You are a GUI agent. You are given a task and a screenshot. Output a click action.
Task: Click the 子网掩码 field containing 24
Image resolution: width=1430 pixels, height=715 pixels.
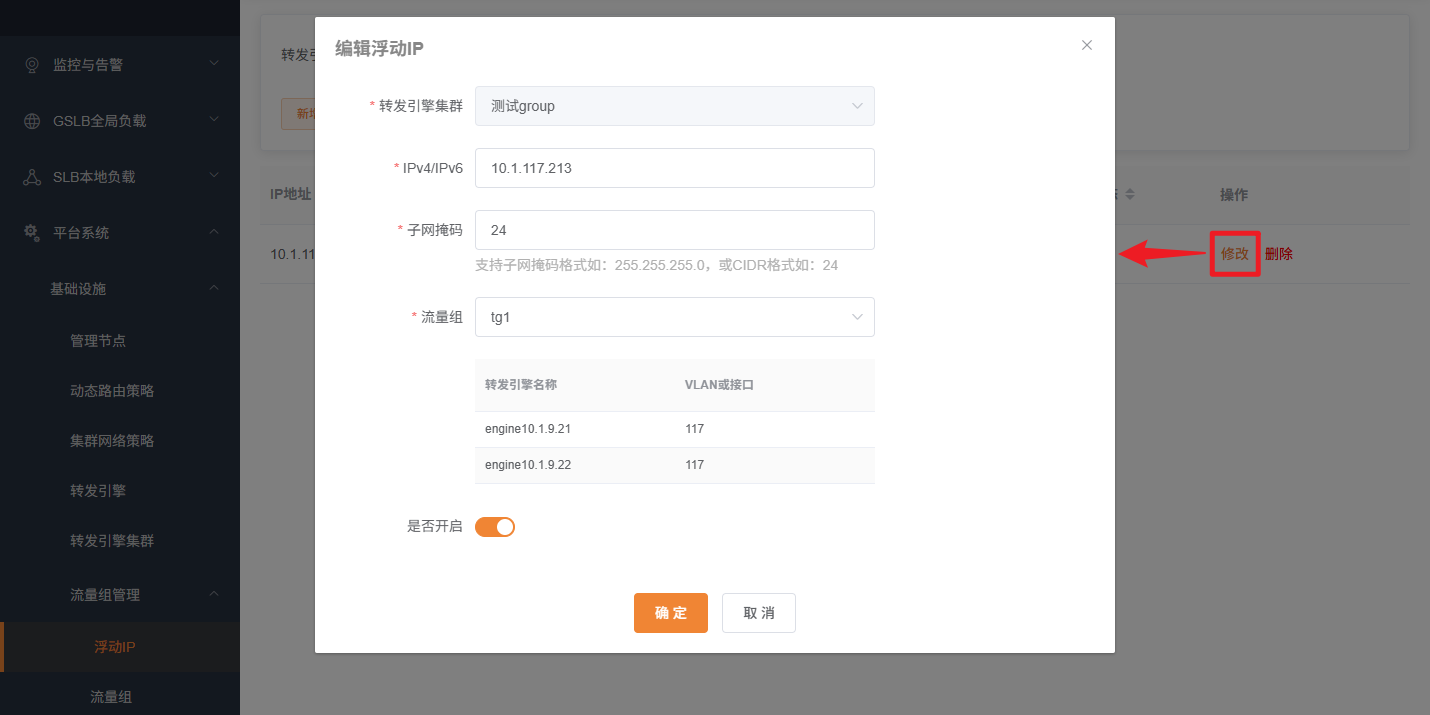(674, 229)
